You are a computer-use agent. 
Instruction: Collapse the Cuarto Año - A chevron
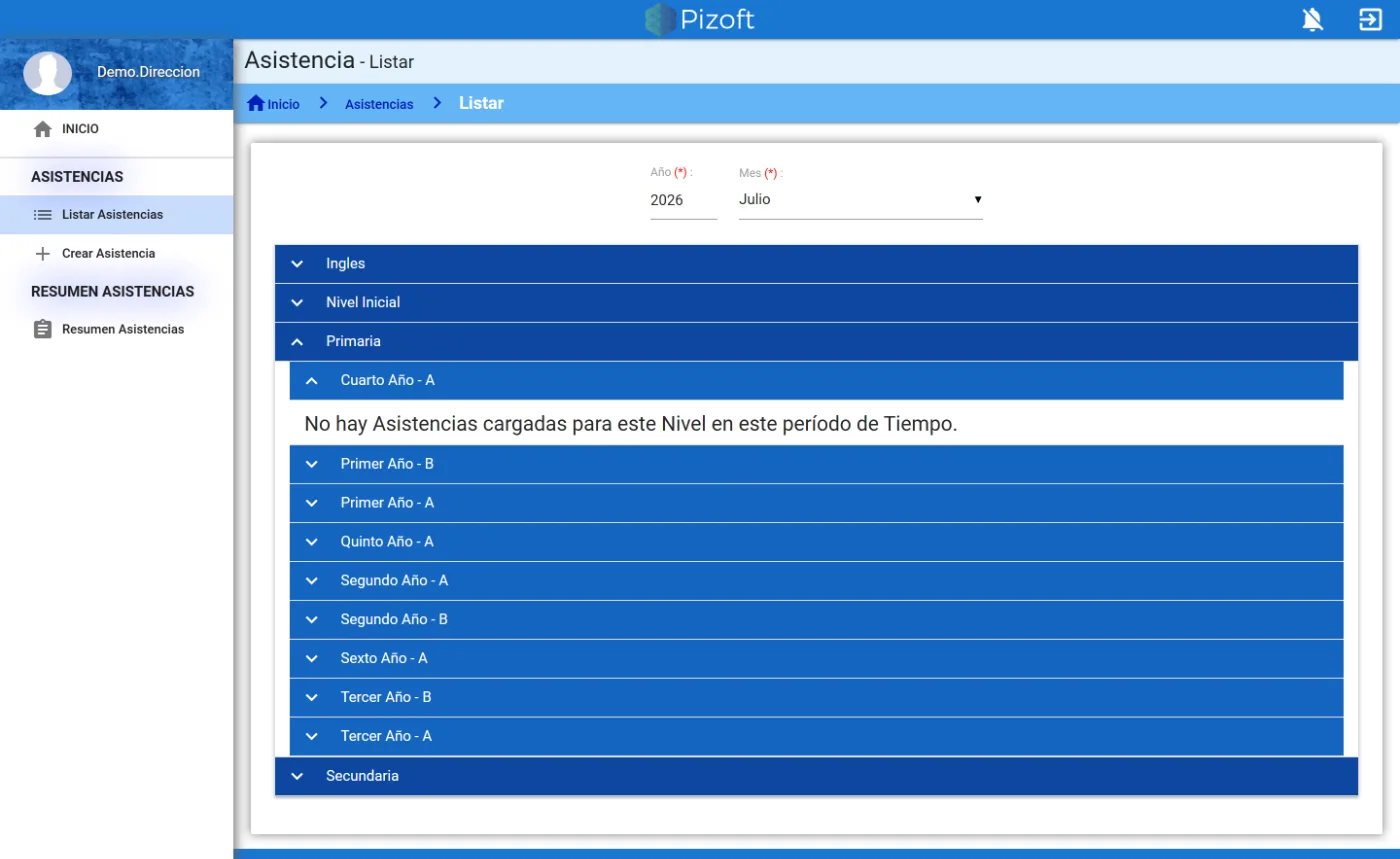click(311, 381)
